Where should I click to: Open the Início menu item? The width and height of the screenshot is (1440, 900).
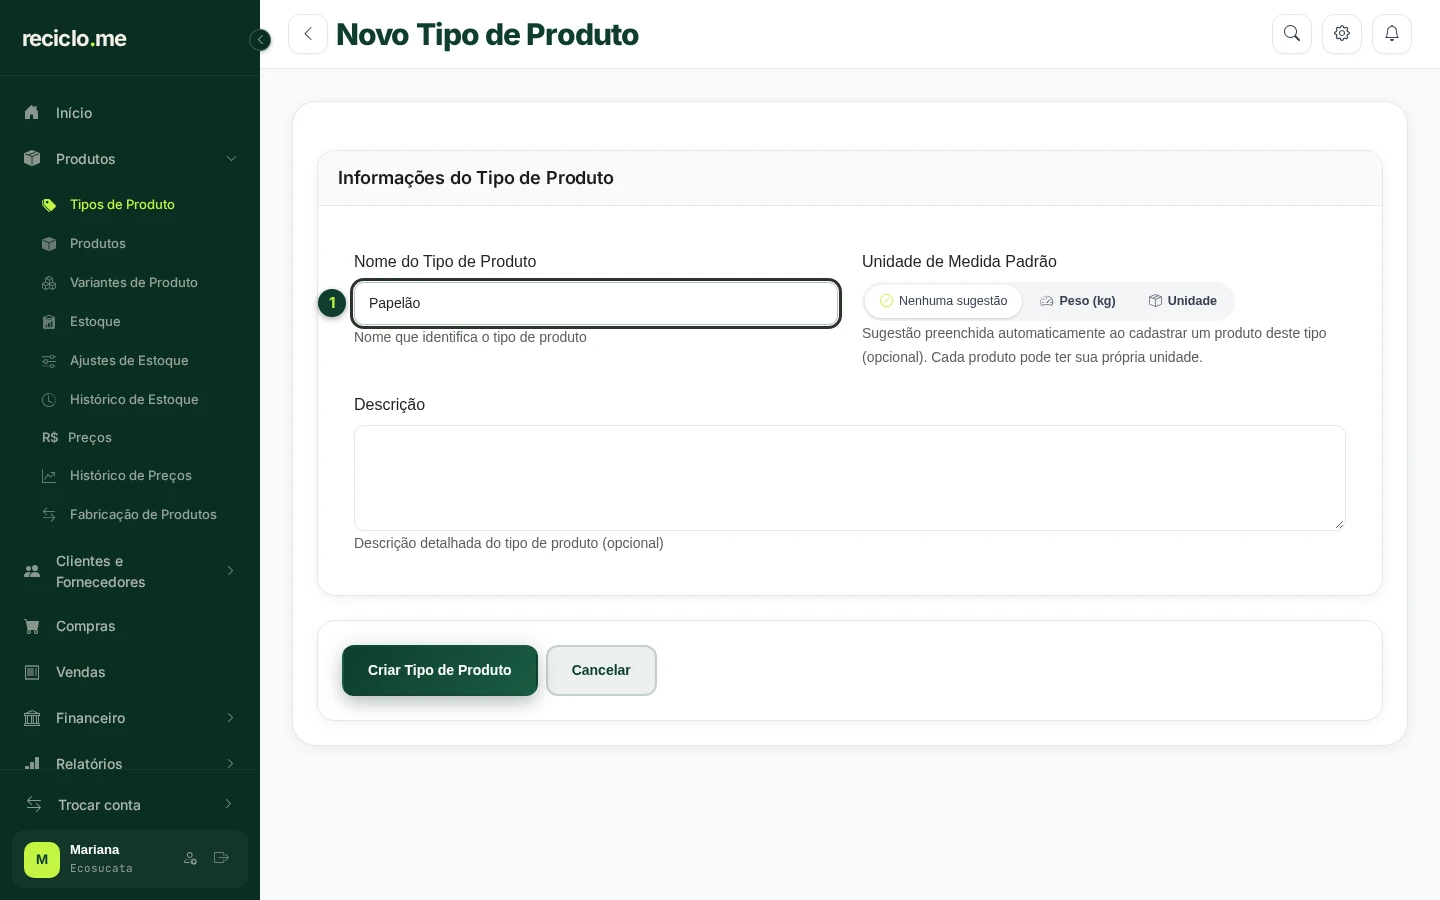coord(130,113)
